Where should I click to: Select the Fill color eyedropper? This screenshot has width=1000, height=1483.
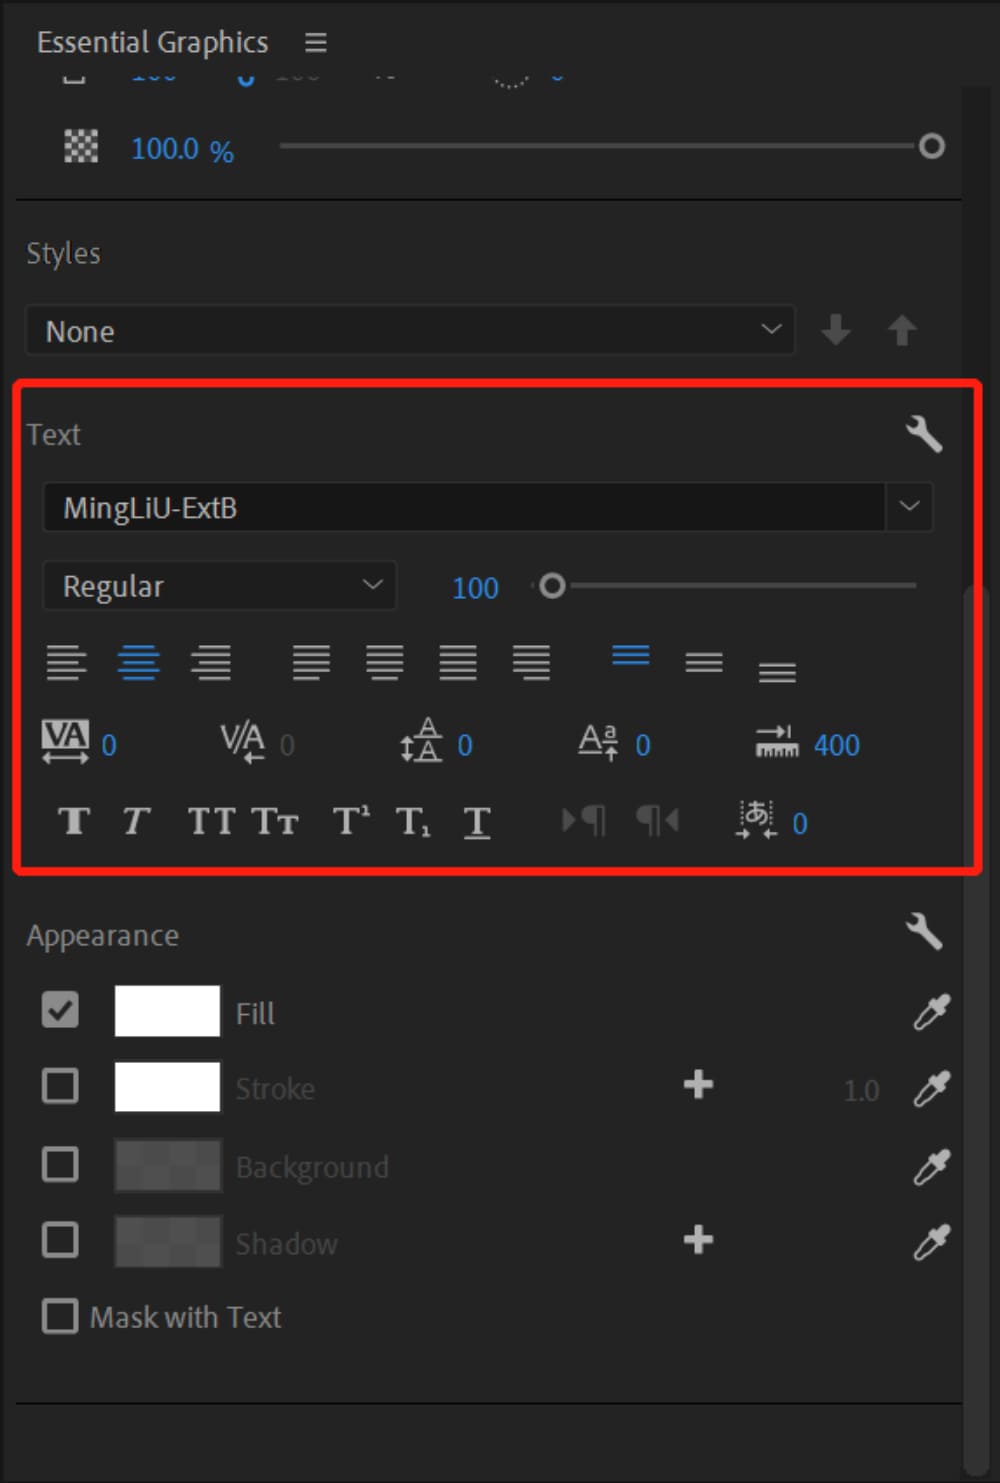point(930,1013)
